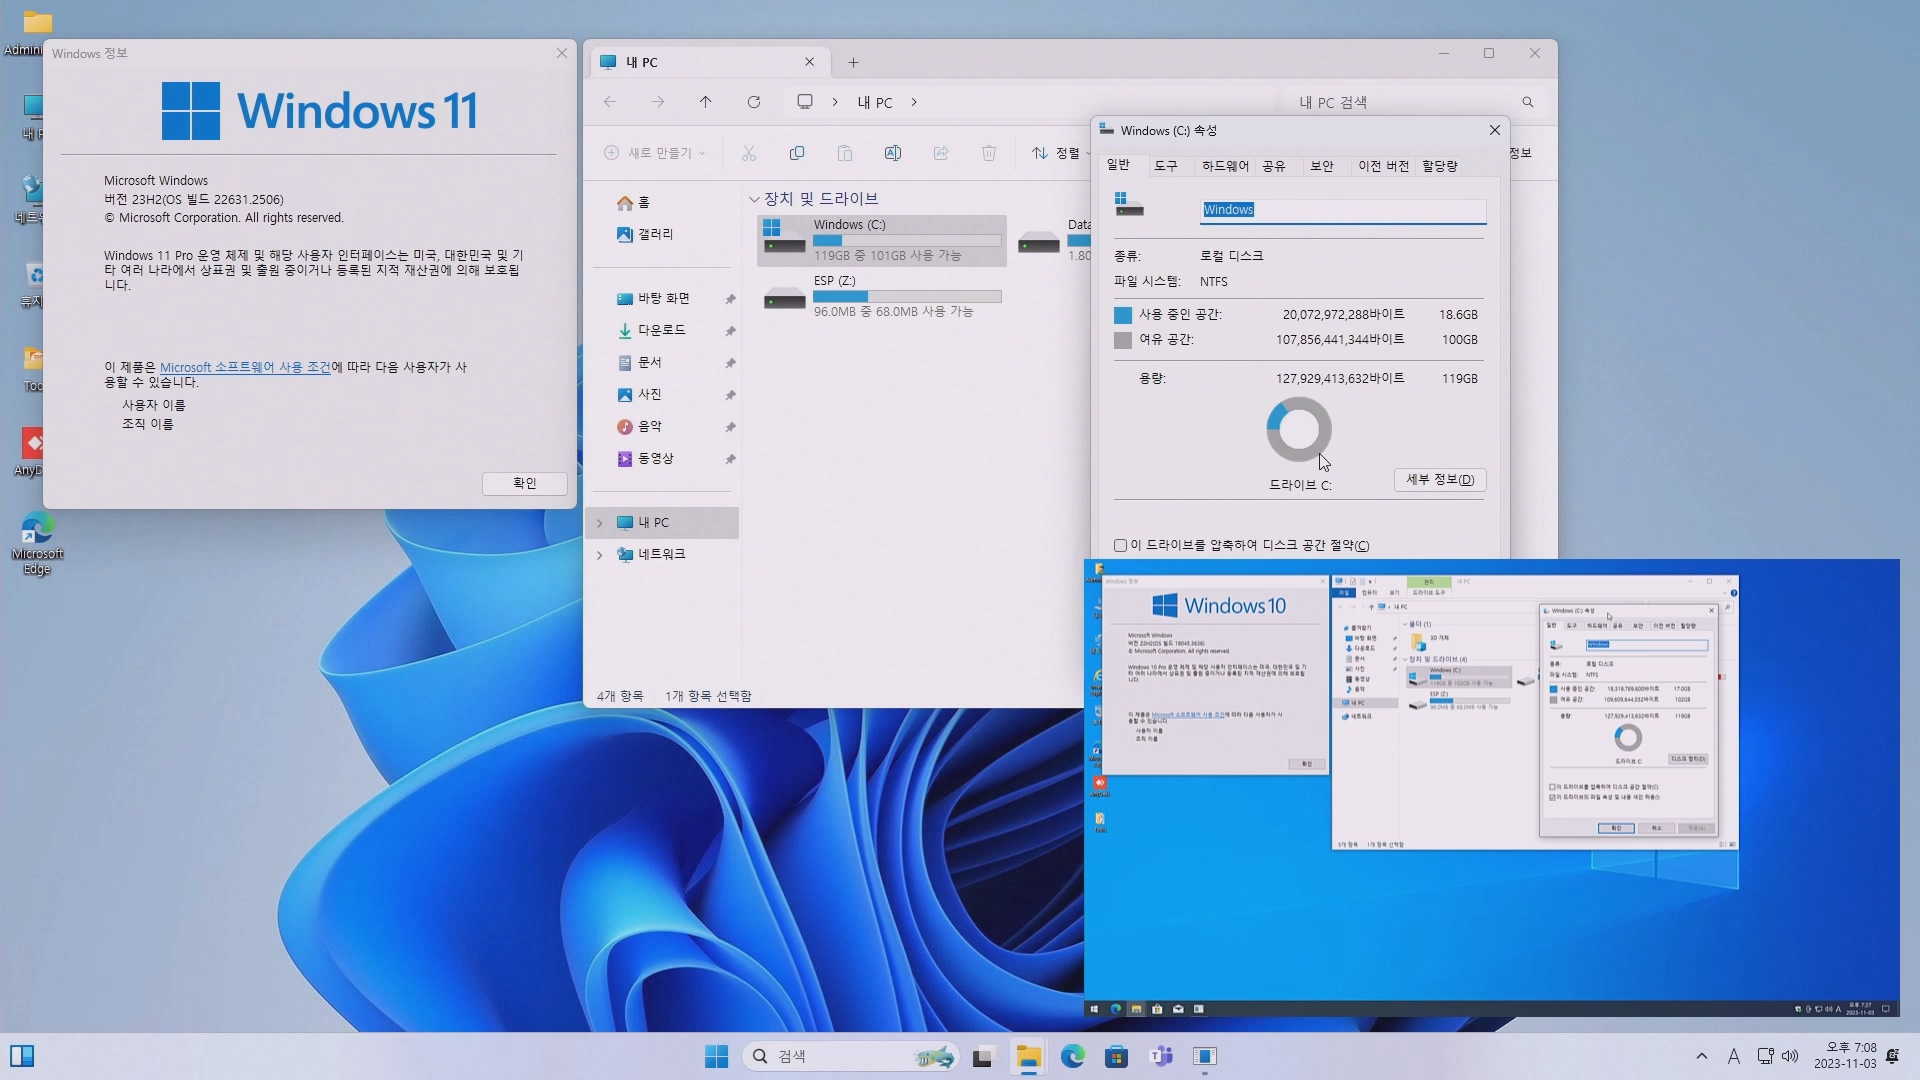
Task: Select the ESP (Z:) drive
Action: pyautogui.click(x=882, y=296)
